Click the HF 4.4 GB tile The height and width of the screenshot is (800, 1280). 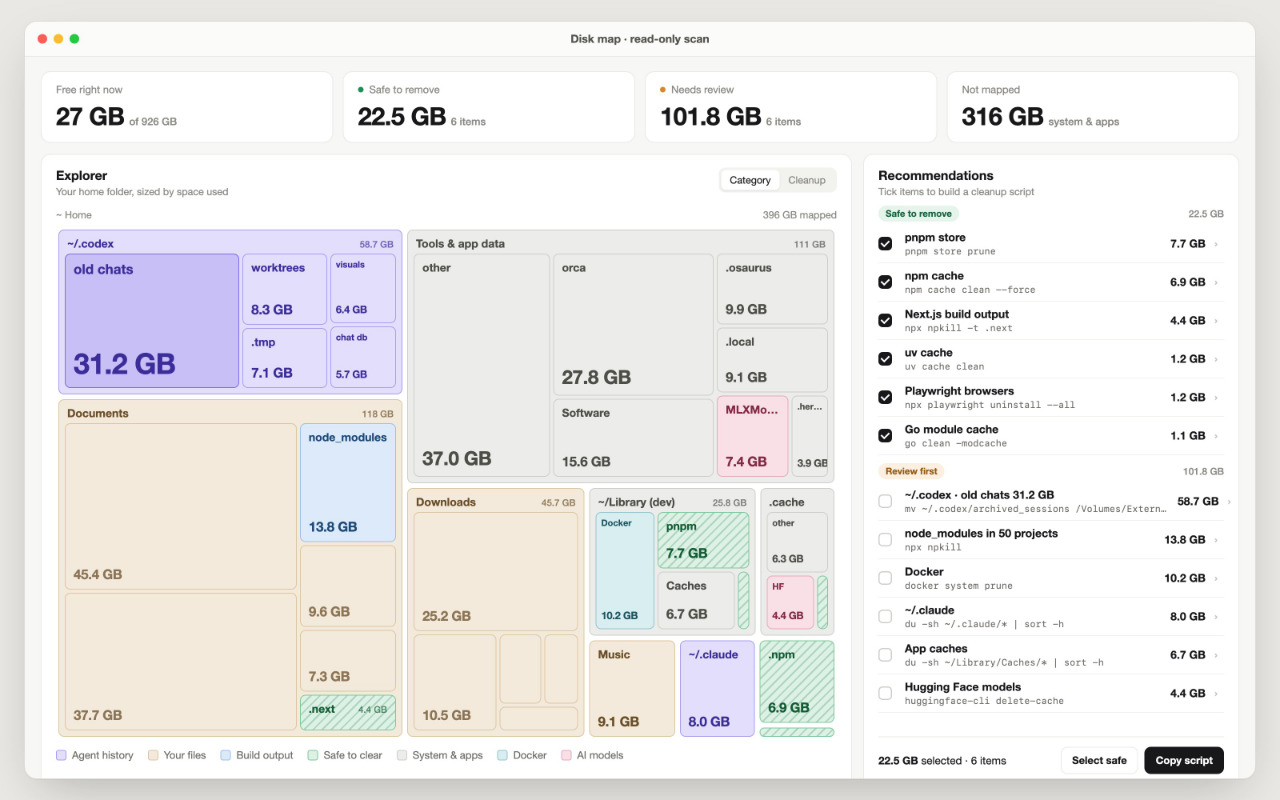click(790, 602)
